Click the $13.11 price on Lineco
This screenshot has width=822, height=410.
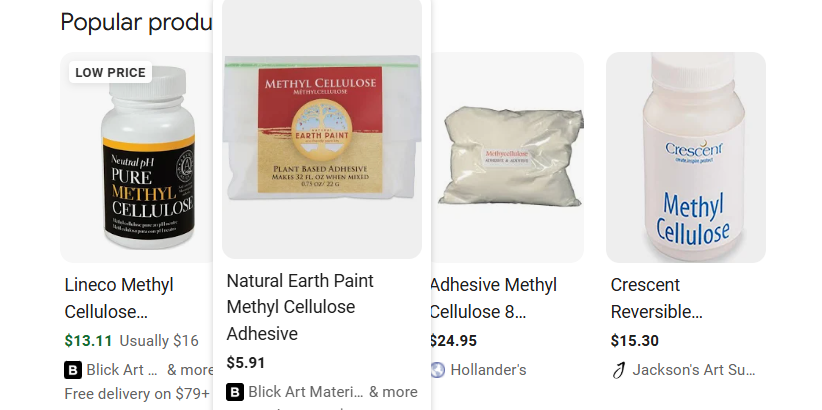point(88,341)
